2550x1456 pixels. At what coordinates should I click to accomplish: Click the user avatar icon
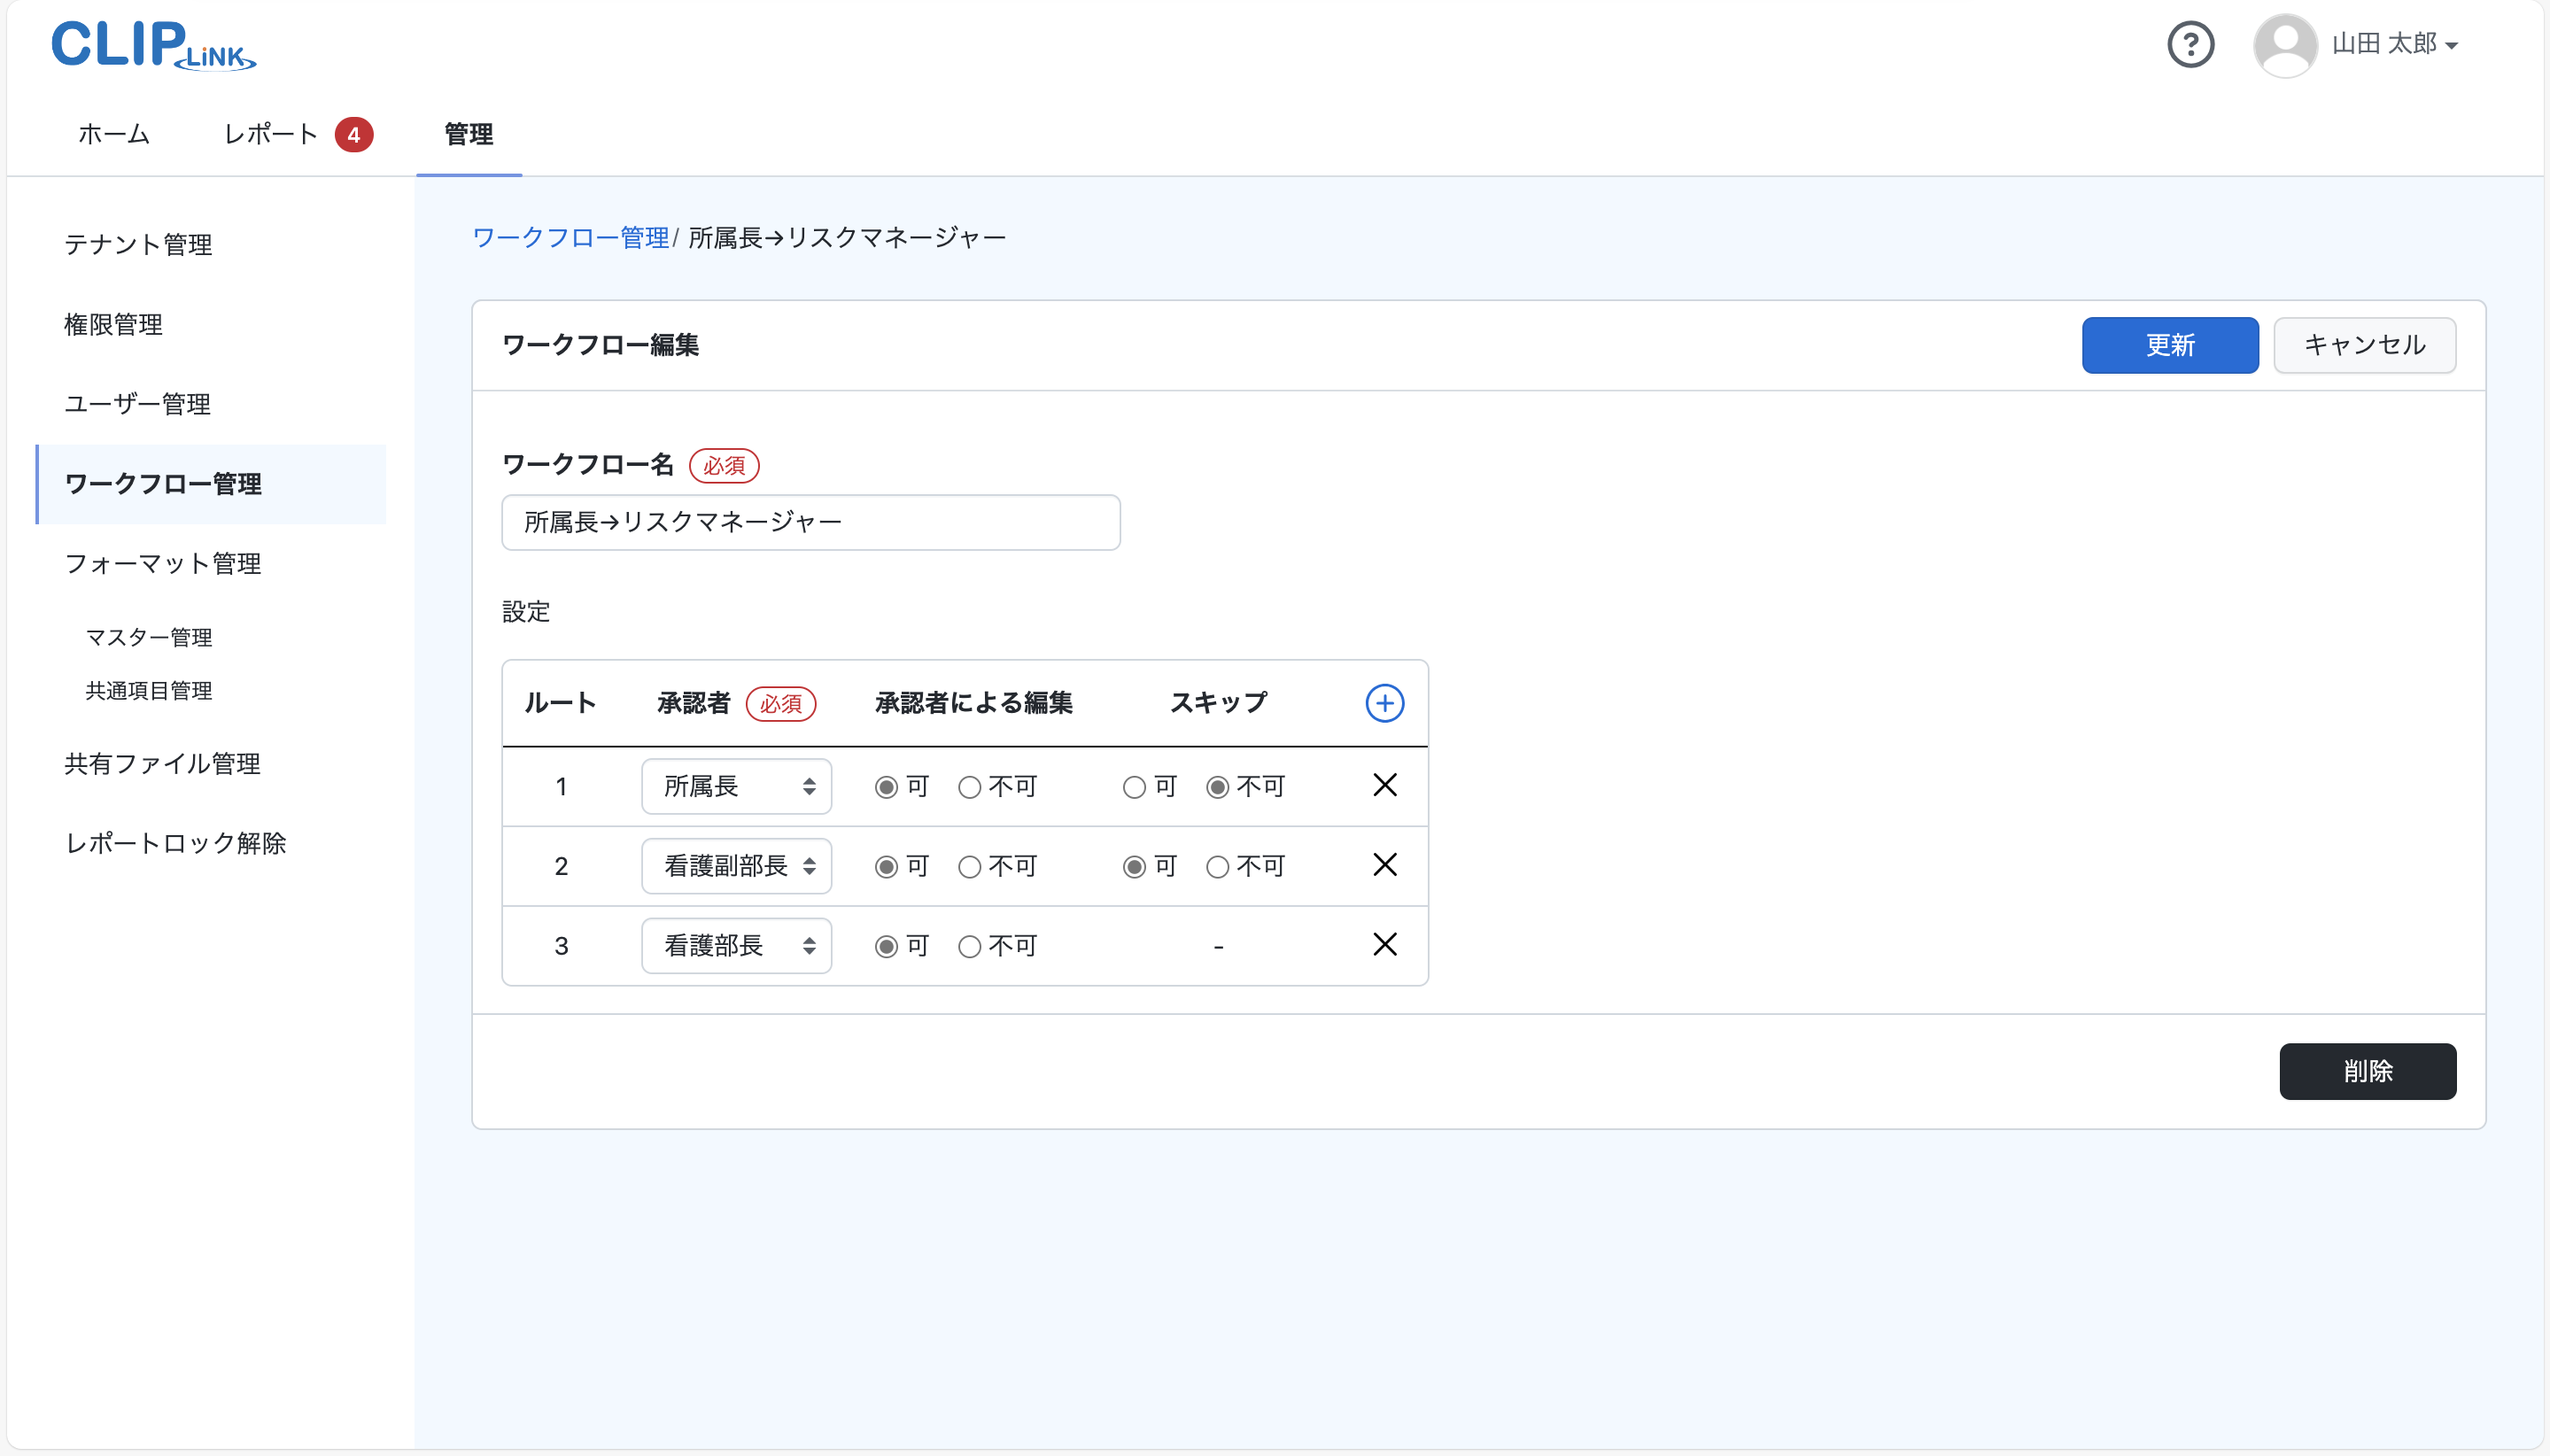(2285, 44)
